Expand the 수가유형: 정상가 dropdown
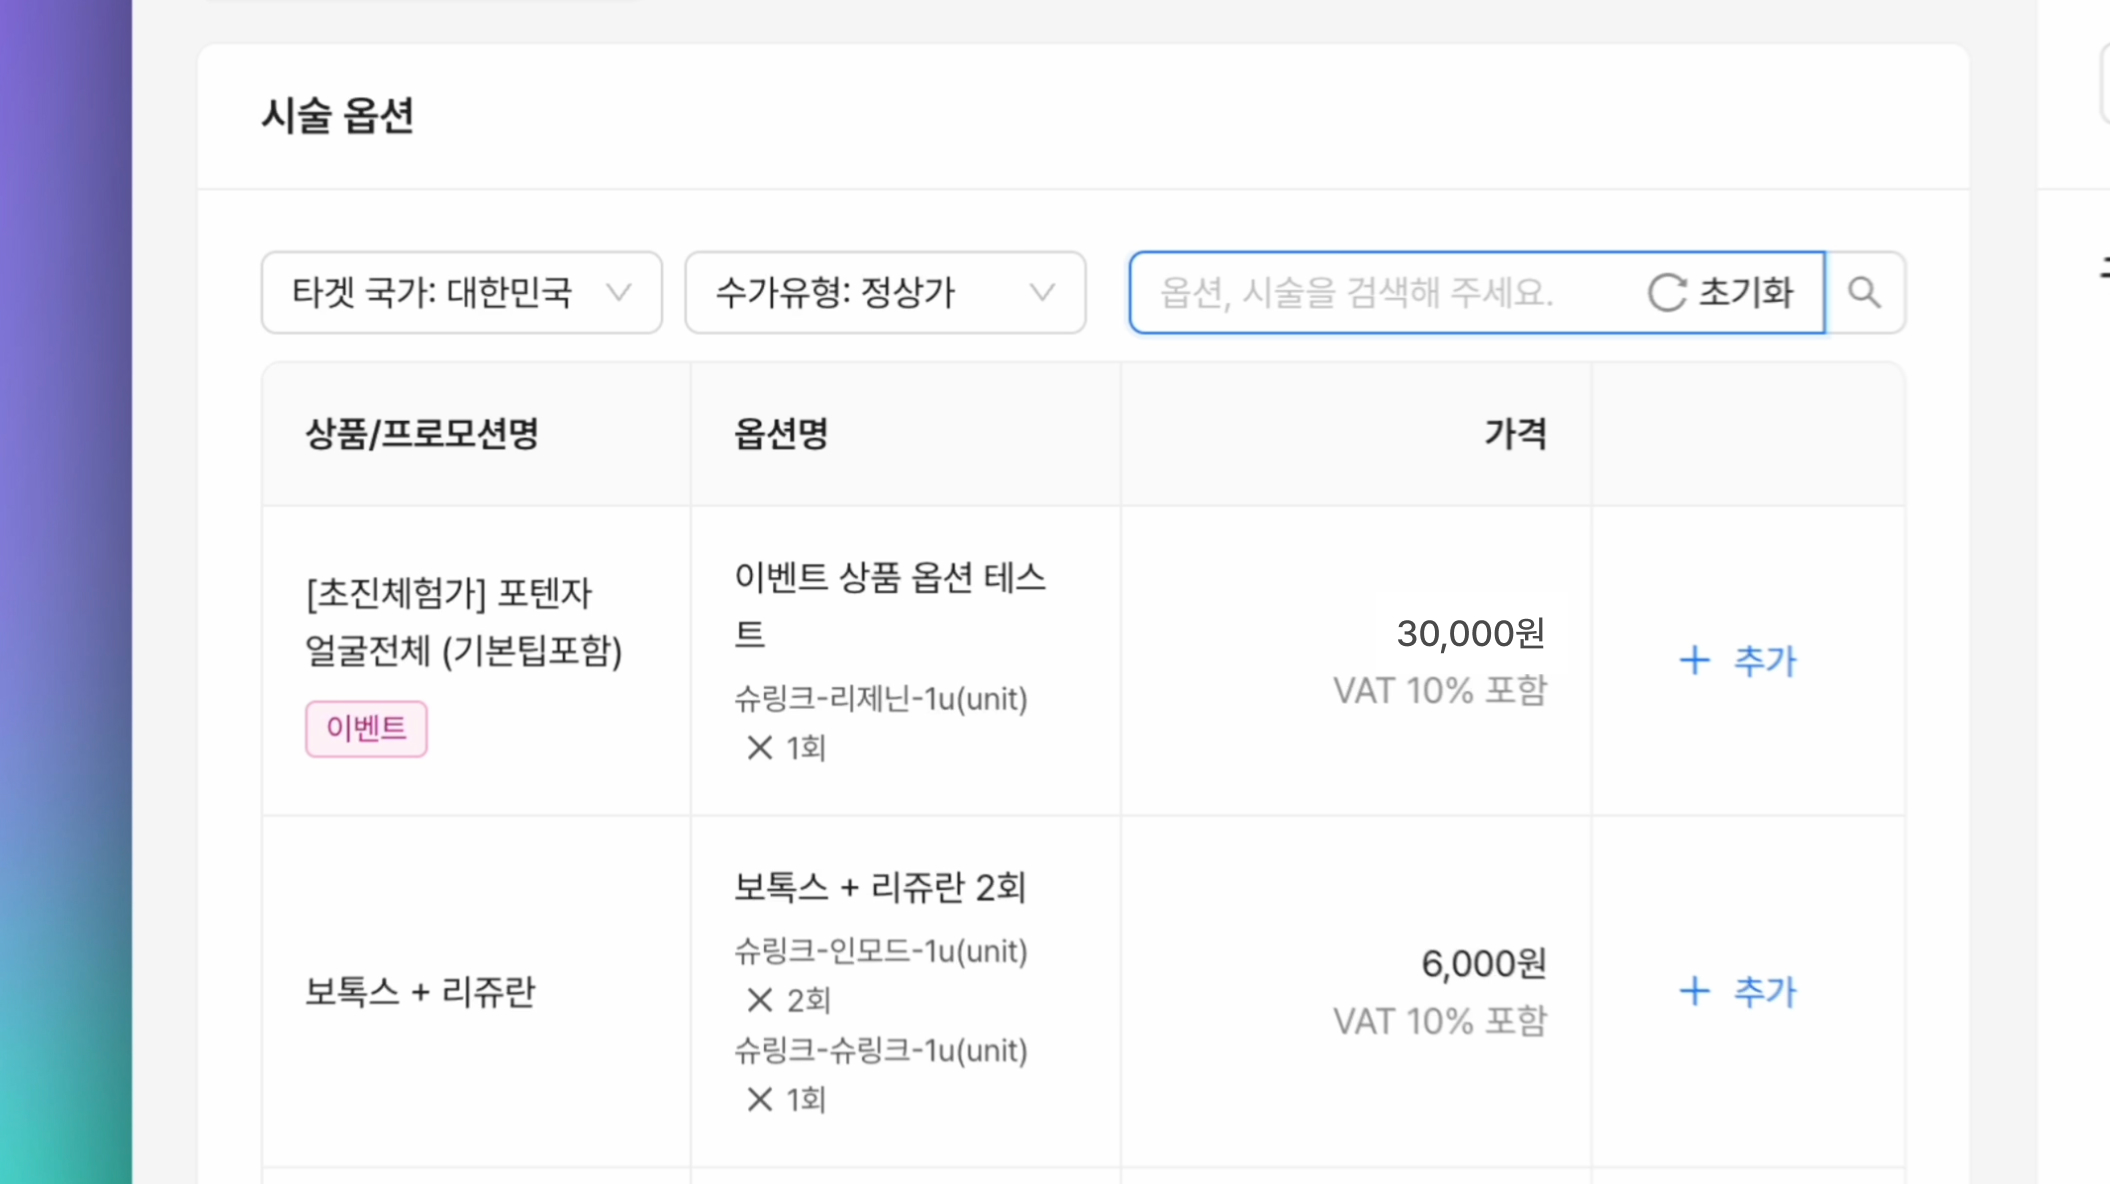2110x1184 pixels. 885,292
